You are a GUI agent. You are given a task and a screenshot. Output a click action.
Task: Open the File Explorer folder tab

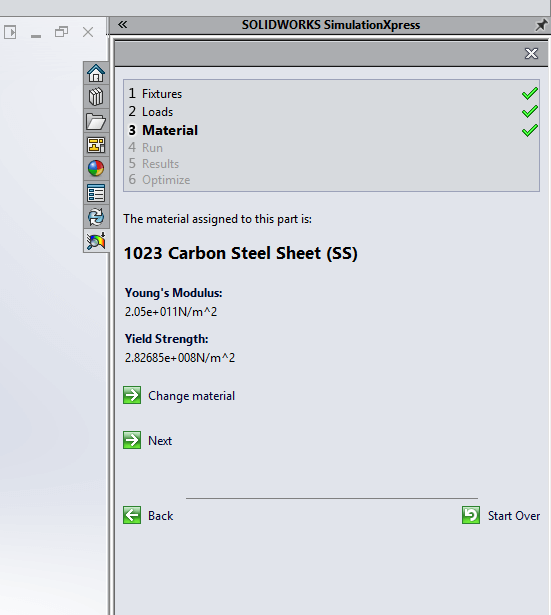pyautogui.click(x=96, y=121)
